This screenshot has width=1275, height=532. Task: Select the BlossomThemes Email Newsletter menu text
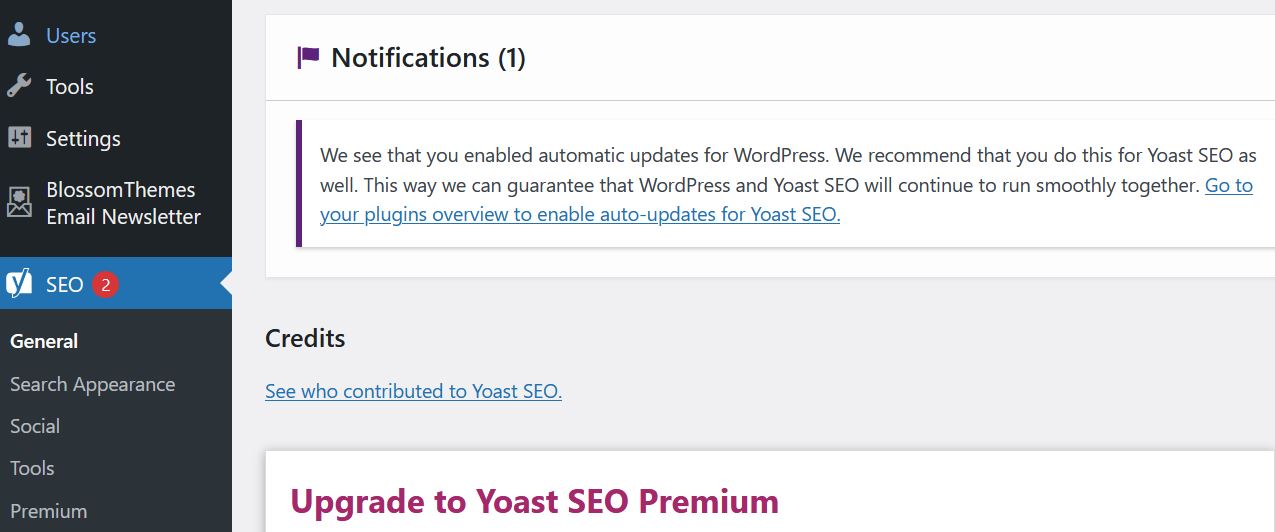122,203
